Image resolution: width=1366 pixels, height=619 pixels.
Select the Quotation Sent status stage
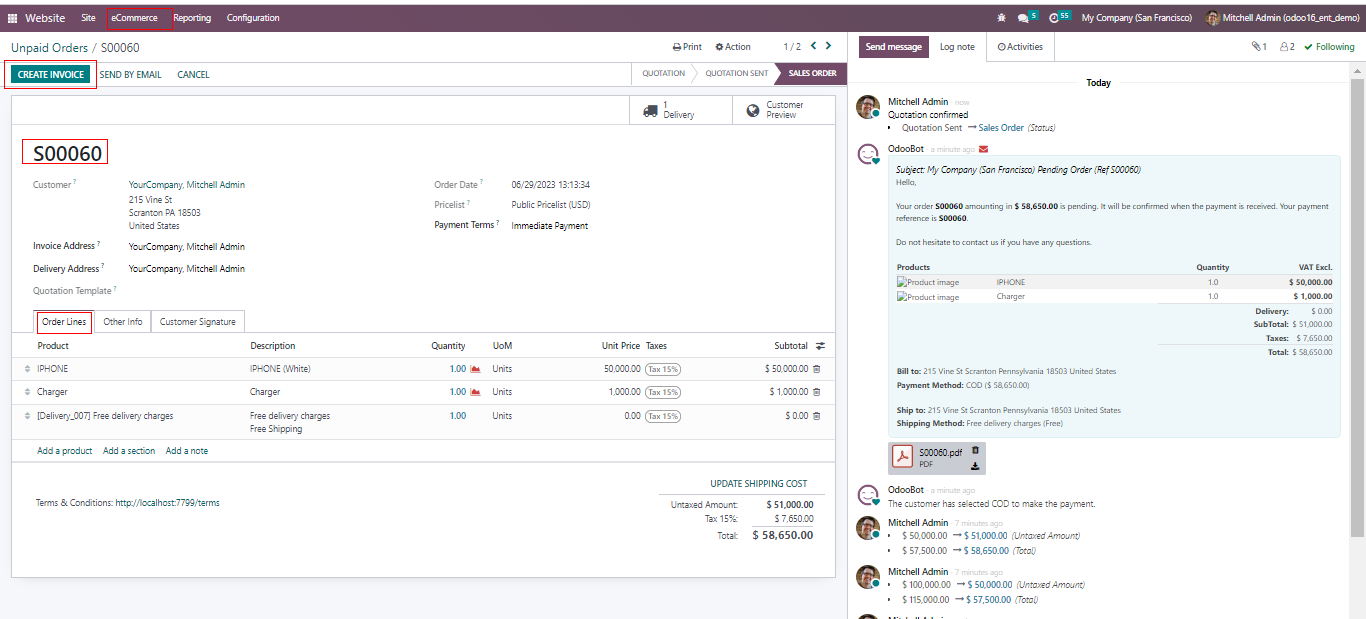coord(737,74)
